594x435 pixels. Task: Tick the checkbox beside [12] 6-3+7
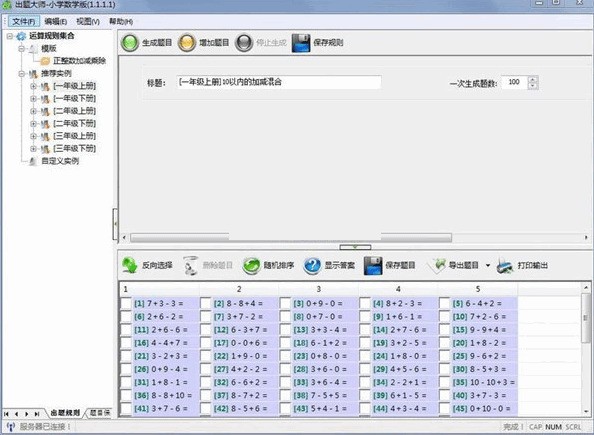205,330
